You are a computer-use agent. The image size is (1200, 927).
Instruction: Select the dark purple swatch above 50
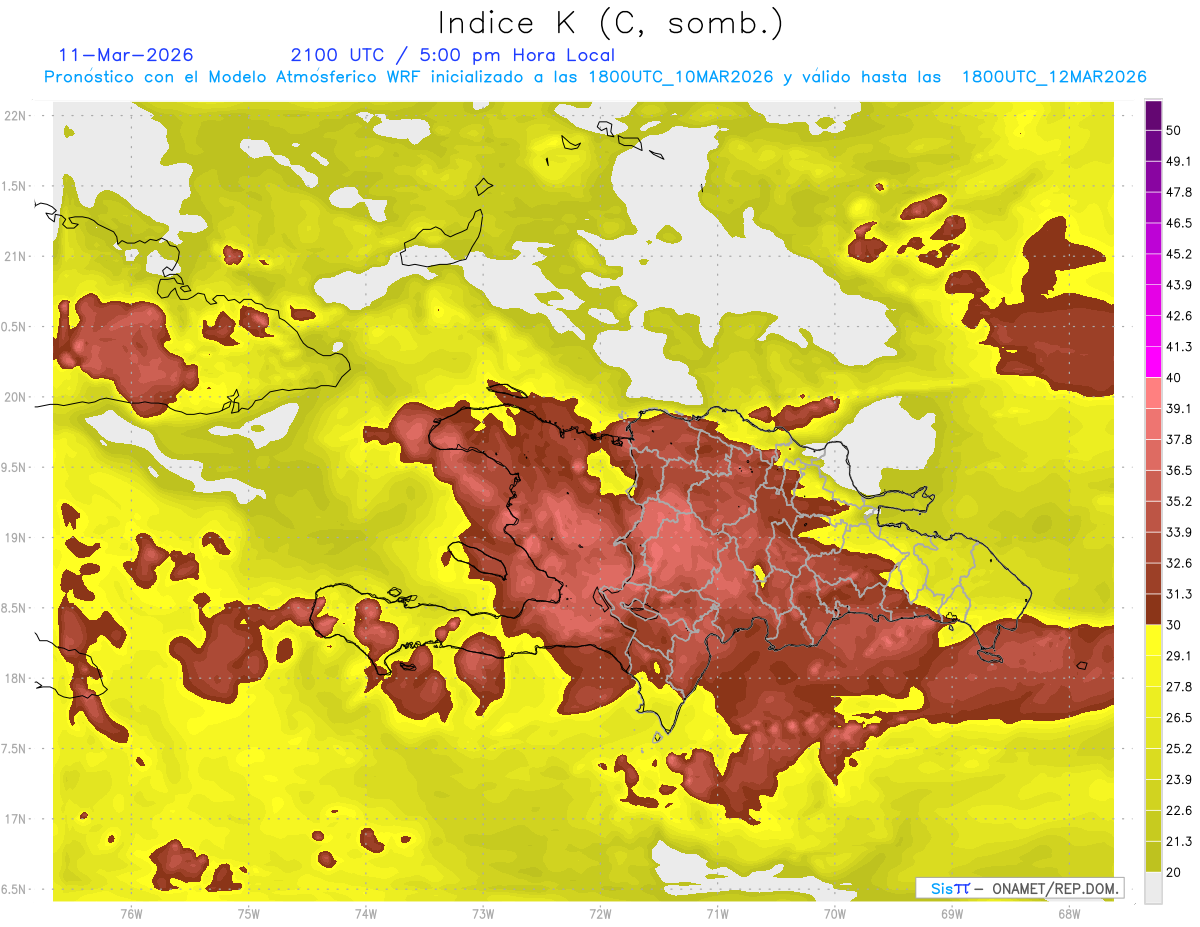[x=1153, y=115]
